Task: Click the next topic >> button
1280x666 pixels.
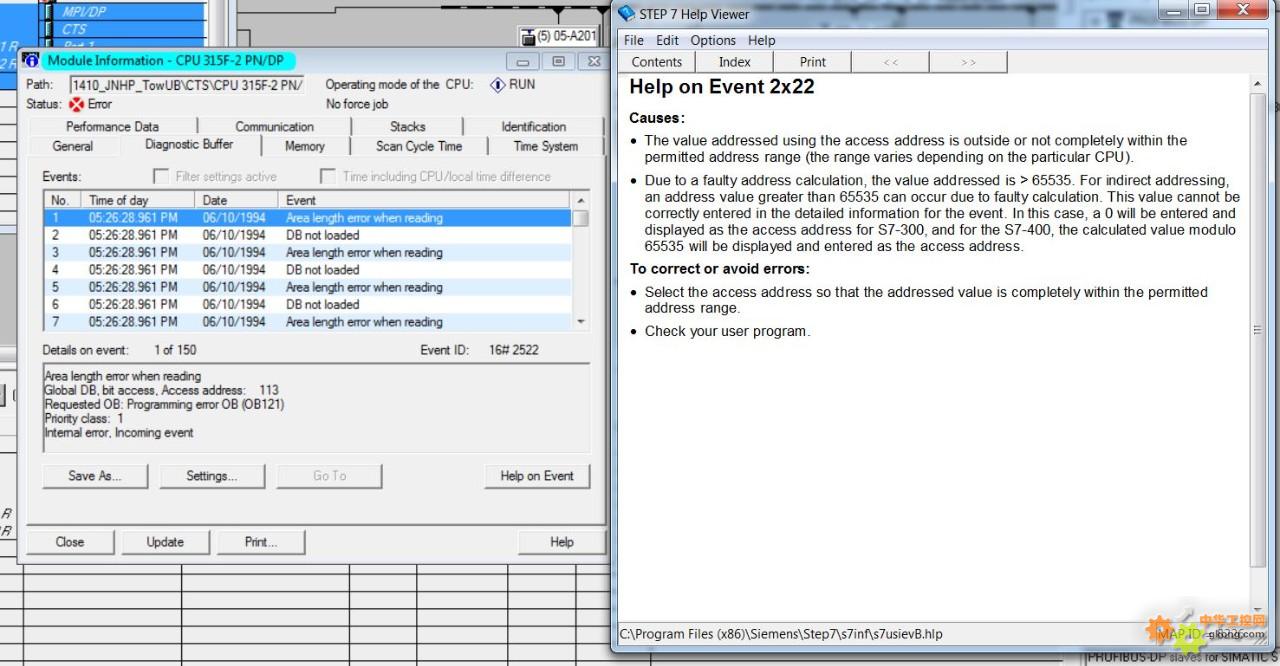Action: point(968,62)
